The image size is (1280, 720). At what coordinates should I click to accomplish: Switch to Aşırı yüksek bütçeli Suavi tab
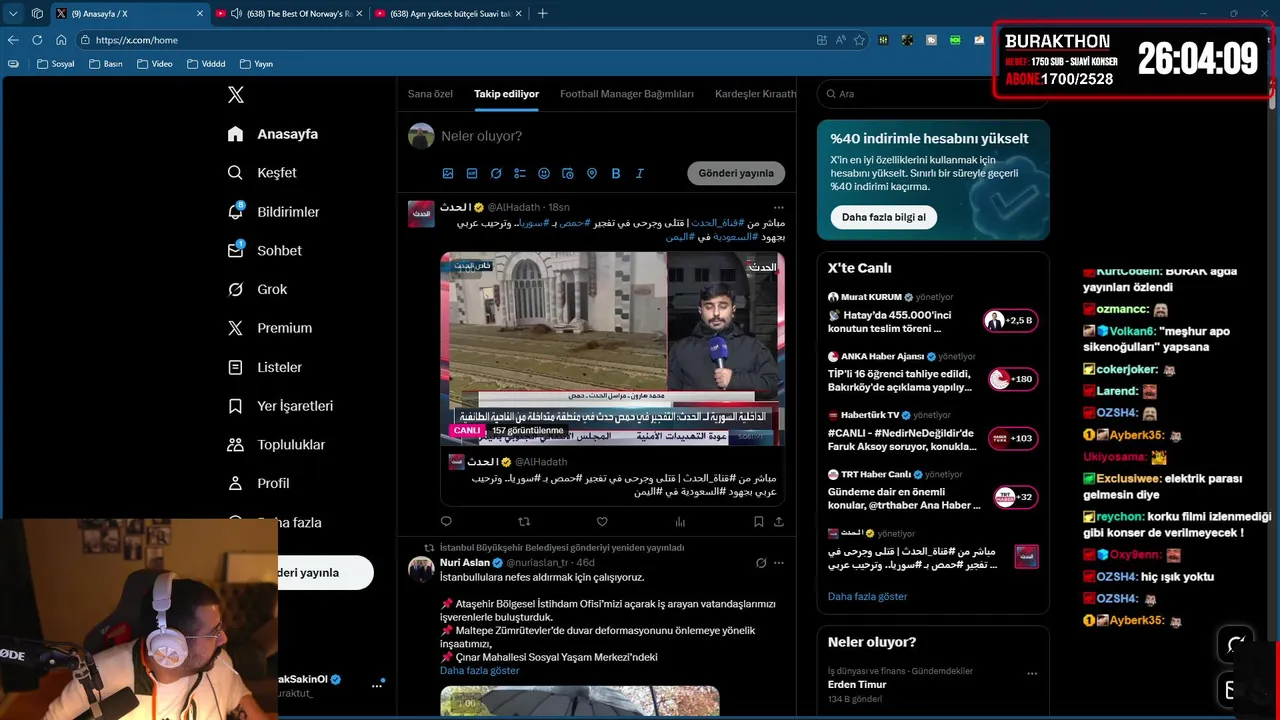click(x=448, y=13)
